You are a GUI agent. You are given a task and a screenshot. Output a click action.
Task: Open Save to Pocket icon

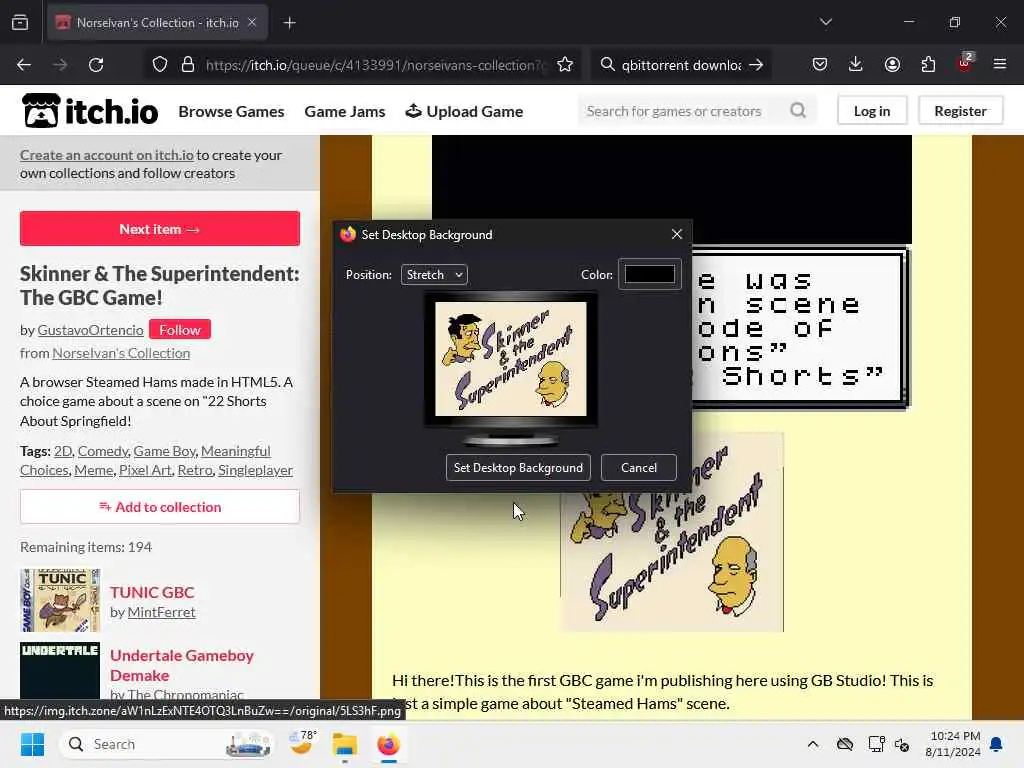click(820, 64)
